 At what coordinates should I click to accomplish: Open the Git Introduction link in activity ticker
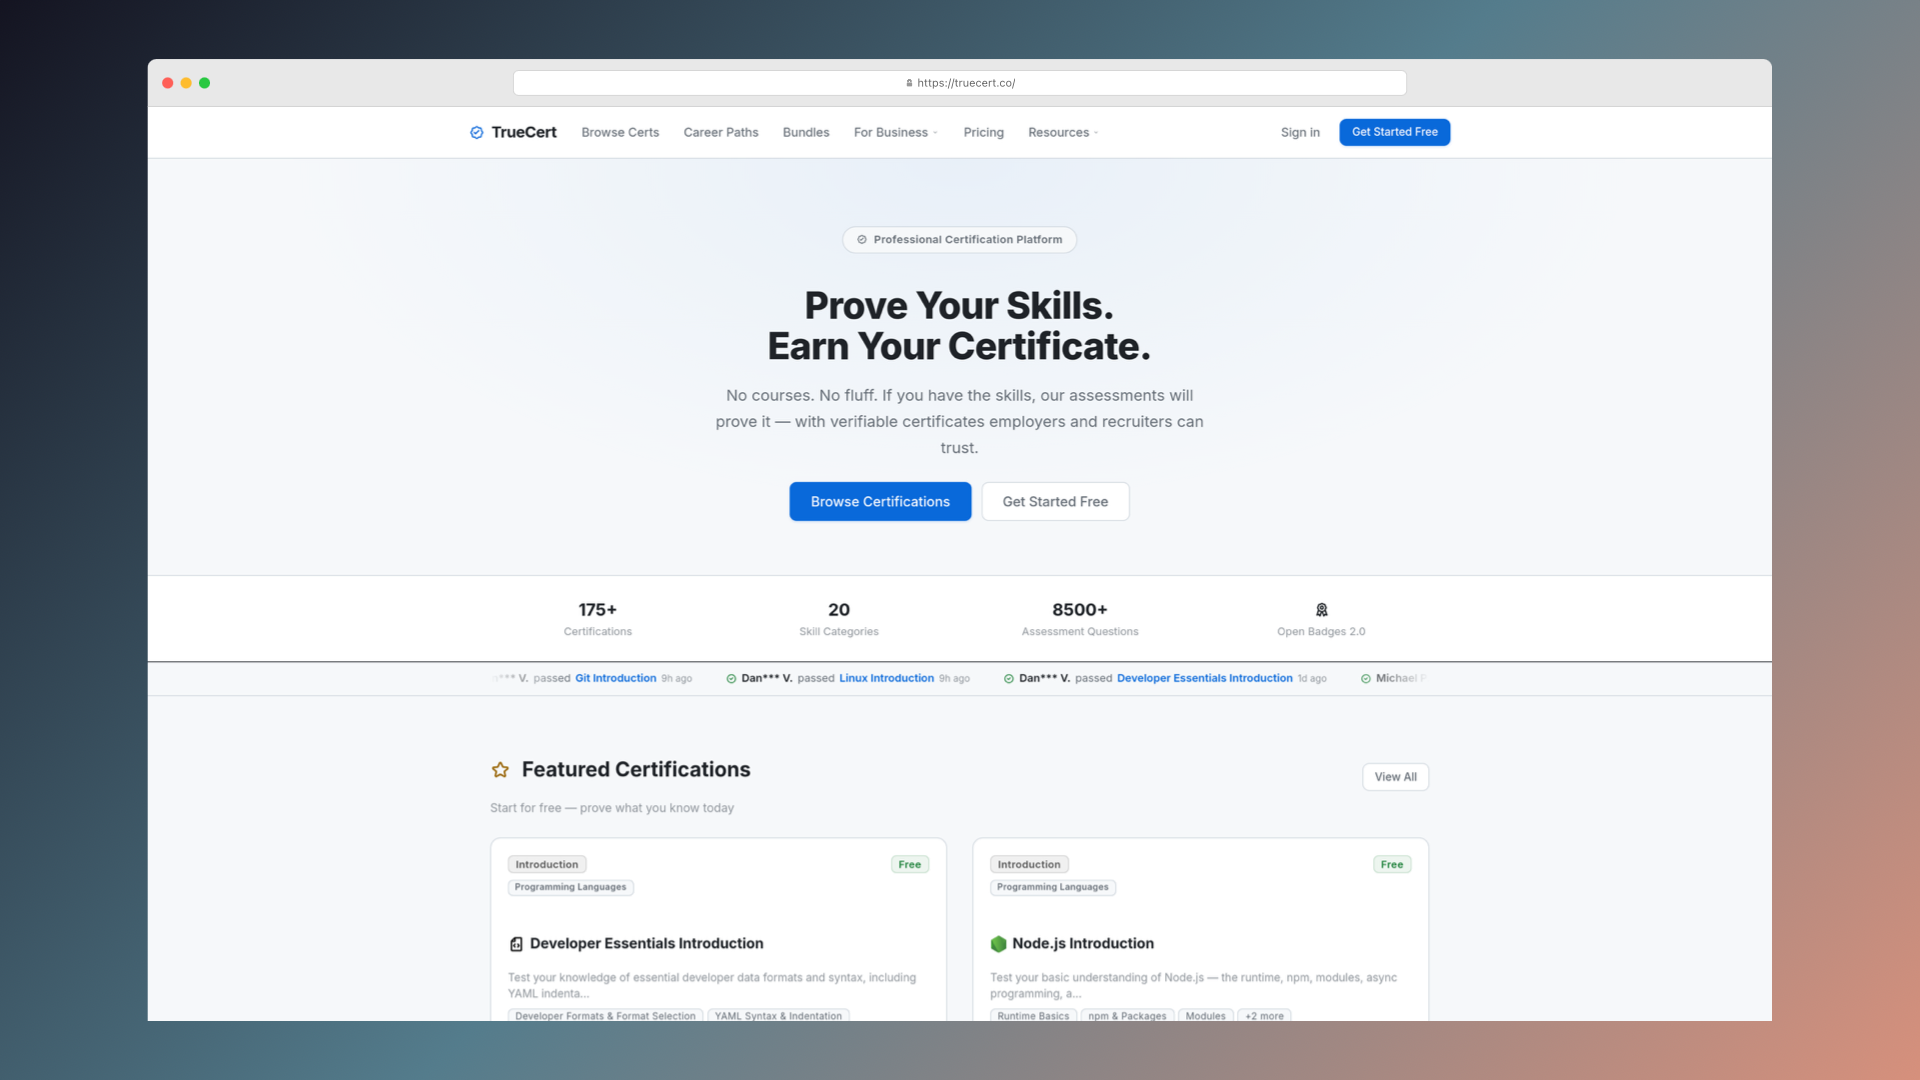pos(615,678)
